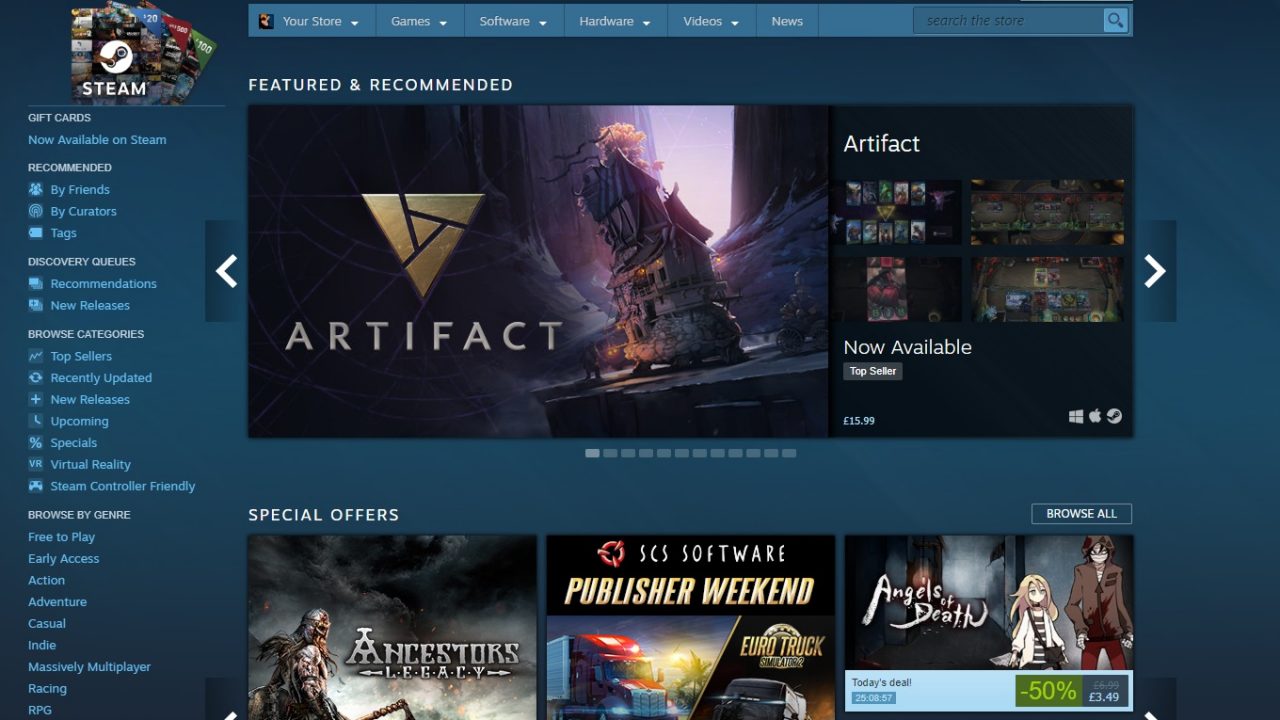
Task: Show previous featured game with left arrow
Action: 226,271
